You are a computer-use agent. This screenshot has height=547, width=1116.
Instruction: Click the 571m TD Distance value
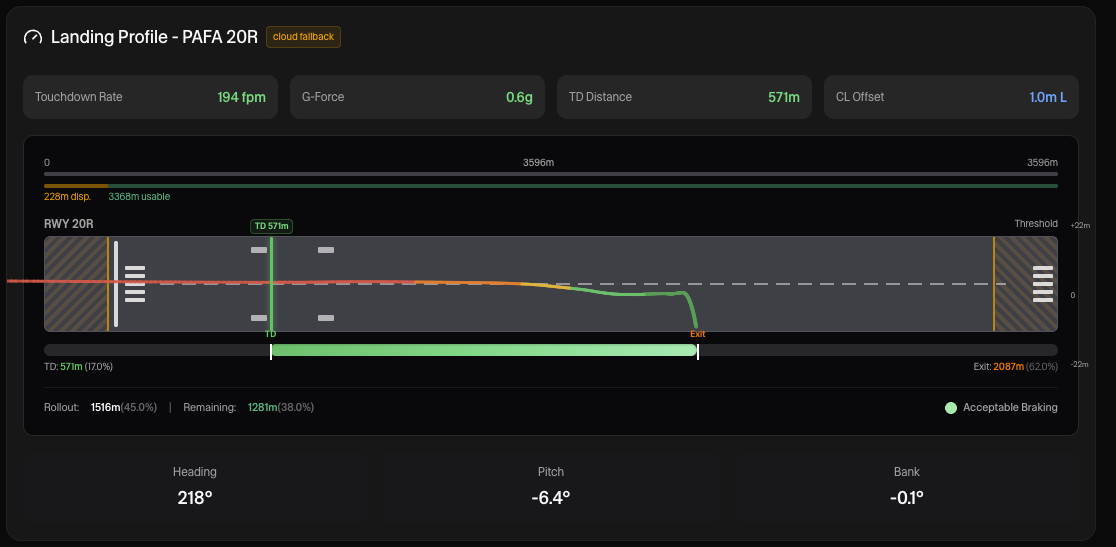coord(784,97)
